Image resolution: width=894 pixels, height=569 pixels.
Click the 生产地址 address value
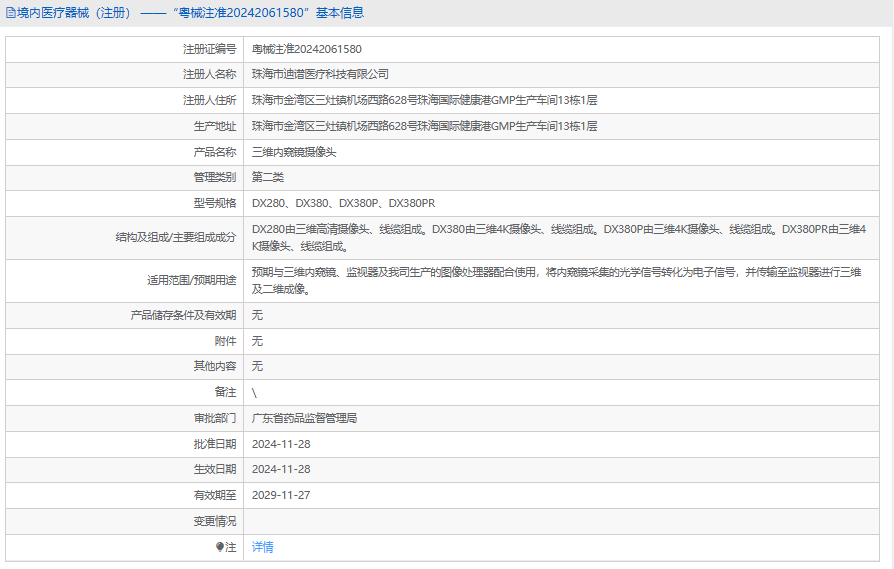click(424, 126)
